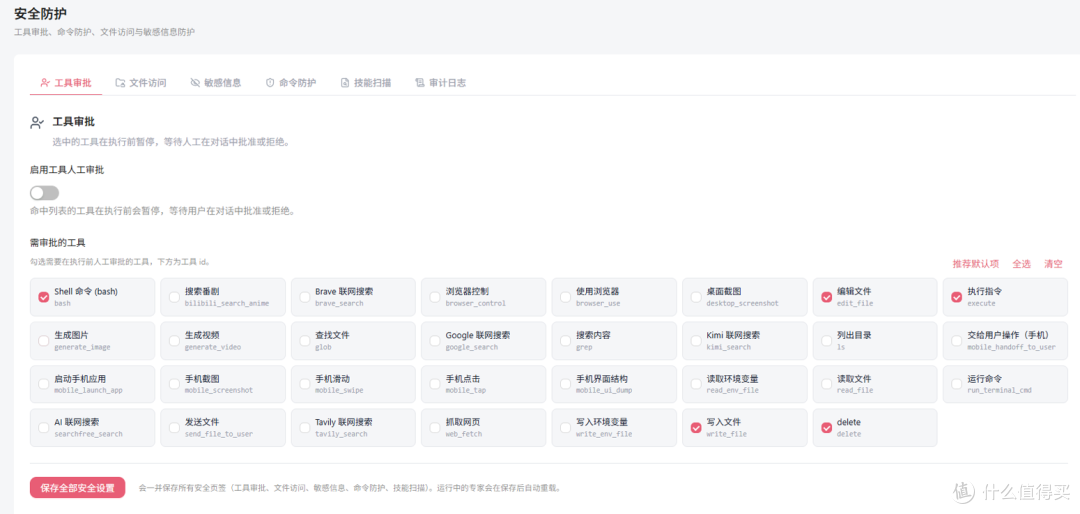Screen dimensions: 1080x514
Task: Enable the 启用工具人工审批 switch
Action: (45, 193)
